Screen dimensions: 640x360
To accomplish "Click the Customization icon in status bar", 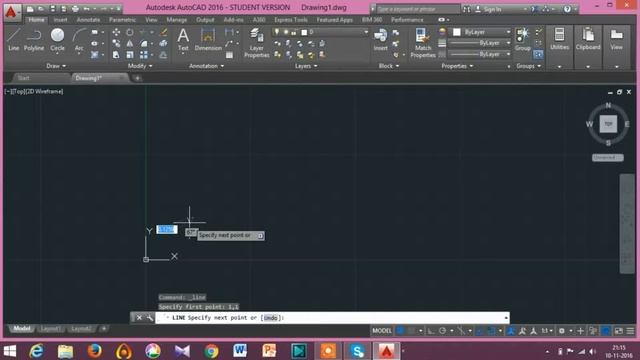I will pos(631,331).
